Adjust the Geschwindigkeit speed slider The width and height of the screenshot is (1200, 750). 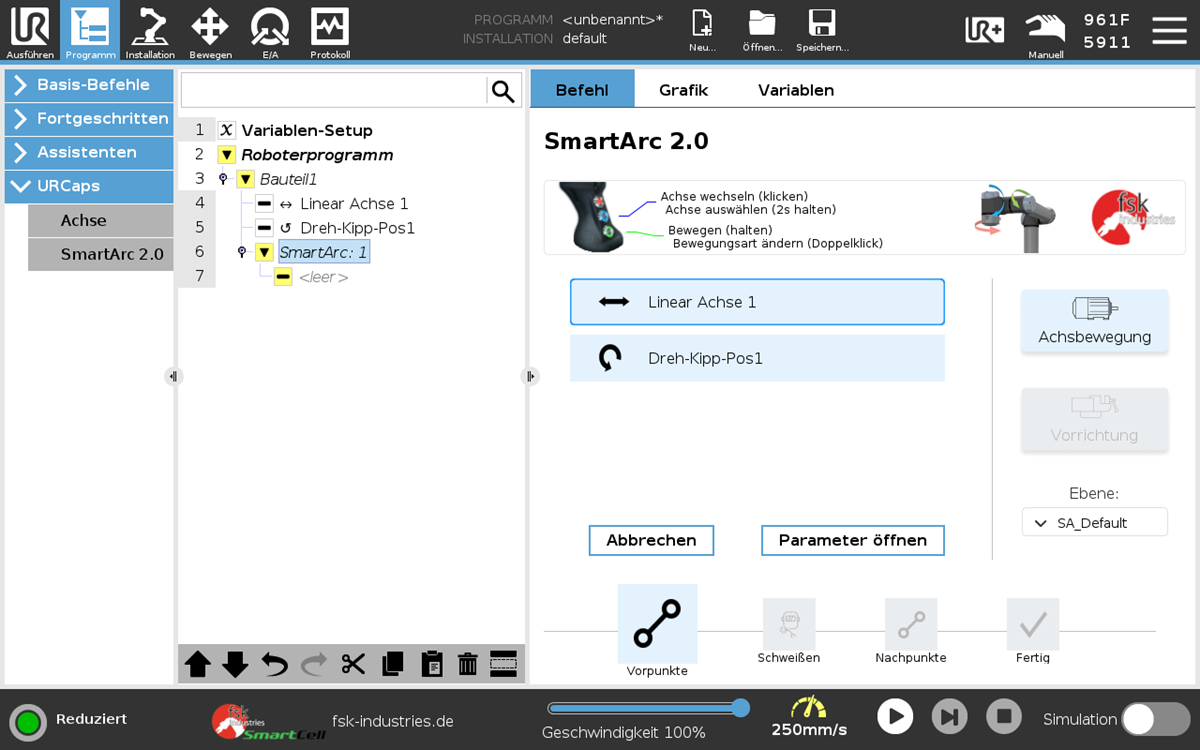[x=646, y=709]
